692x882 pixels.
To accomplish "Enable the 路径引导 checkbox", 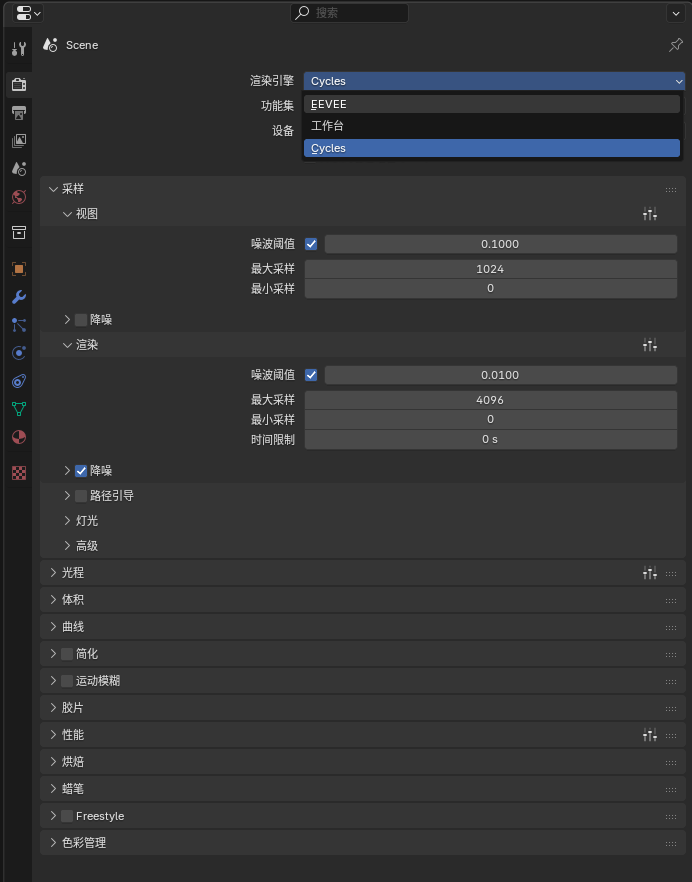I will click(x=81, y=496).
